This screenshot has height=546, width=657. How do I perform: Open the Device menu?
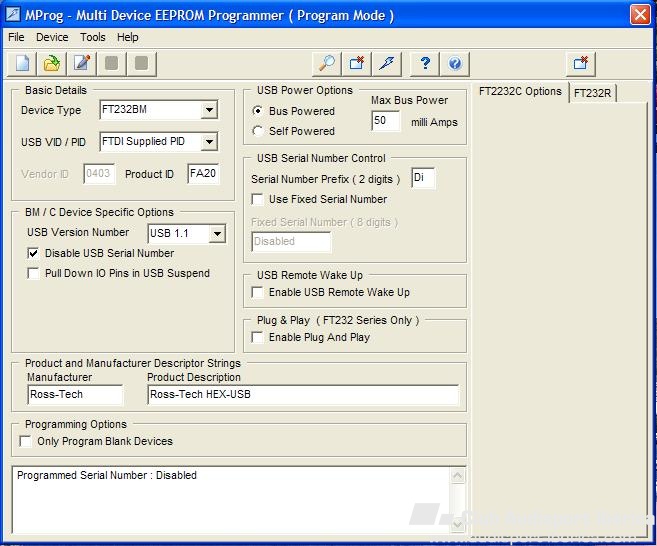coord(52,37)
